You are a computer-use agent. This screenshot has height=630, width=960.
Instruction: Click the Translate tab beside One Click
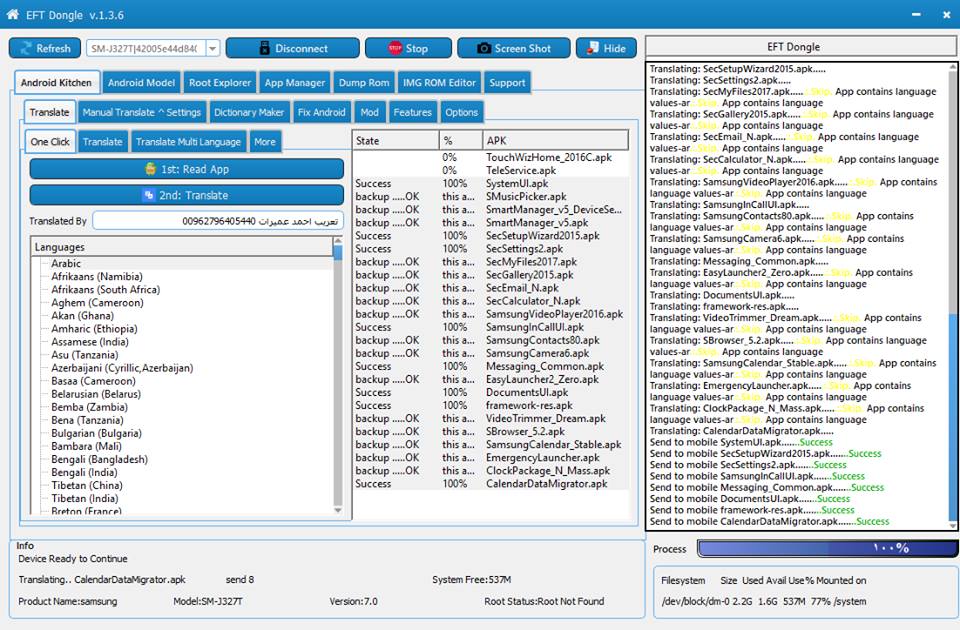(x=102, y=142)
